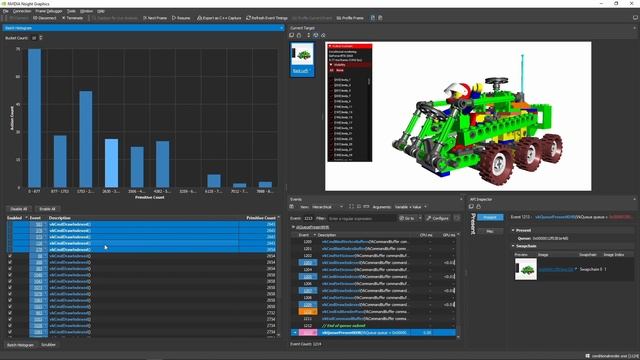Click the BackLeft render target thumbnail

click(x=302, y=55)
